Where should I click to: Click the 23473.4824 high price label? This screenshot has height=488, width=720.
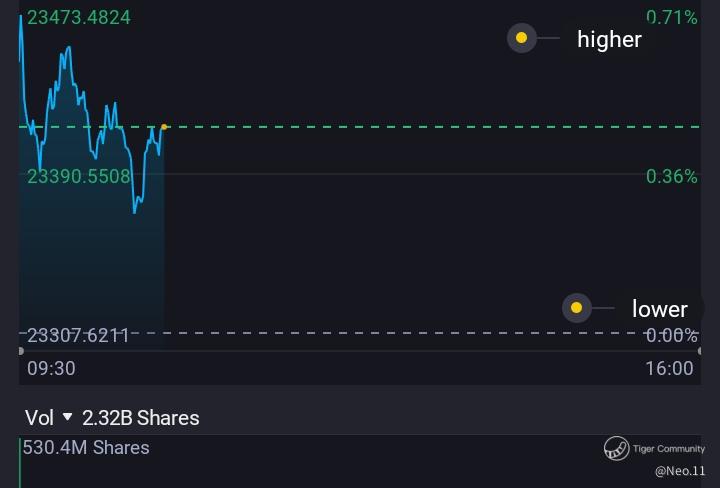[x=79, y=17]
